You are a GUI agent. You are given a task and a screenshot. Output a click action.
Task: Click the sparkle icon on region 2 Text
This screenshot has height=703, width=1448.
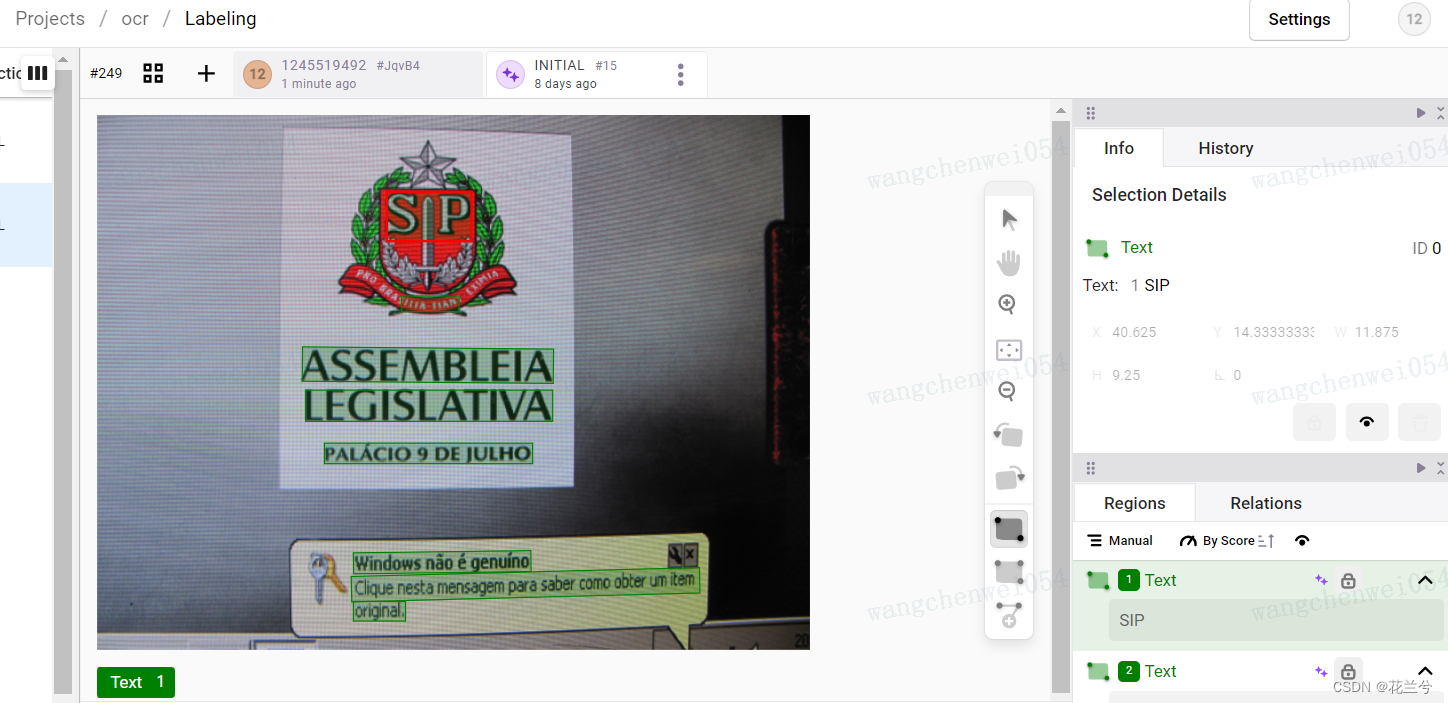click(x=1321, y=671)
